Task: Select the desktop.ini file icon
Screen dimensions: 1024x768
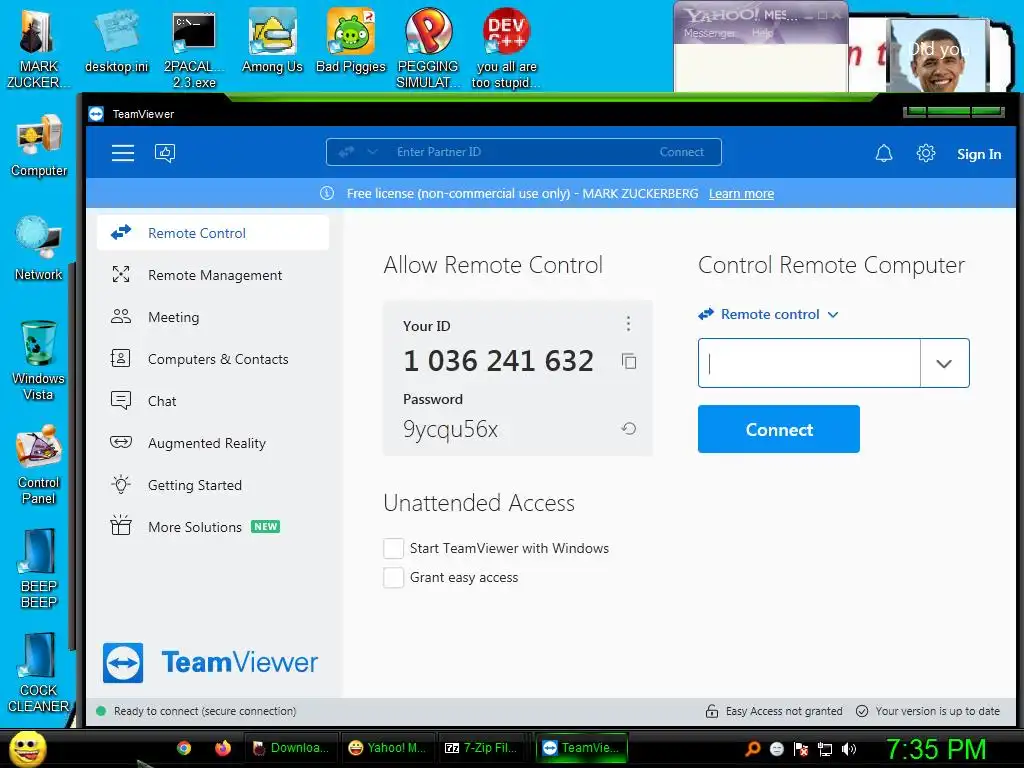Action: click(x=116, y=42)
